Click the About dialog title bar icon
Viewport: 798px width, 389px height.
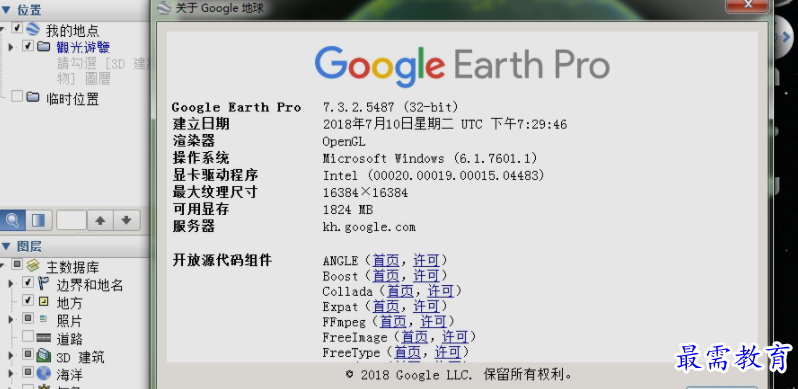(x=164, y=8)
